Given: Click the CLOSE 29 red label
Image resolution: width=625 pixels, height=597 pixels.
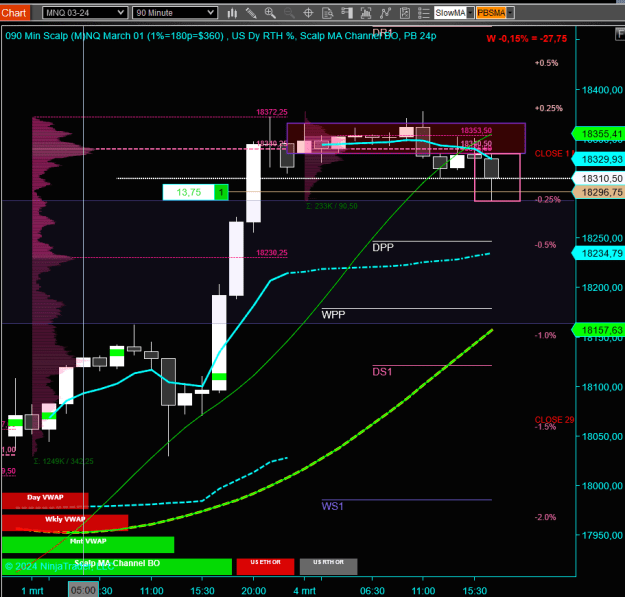Looking at the screenshot, I should 554,420.
